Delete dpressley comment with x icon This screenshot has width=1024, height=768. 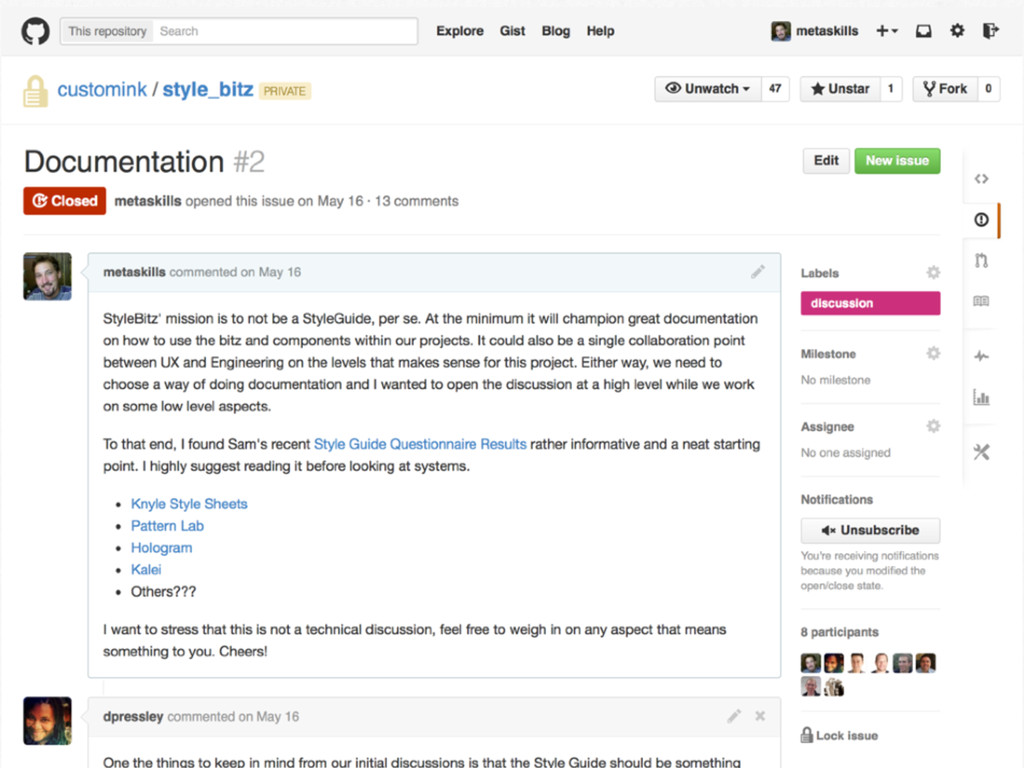[760, 716]
